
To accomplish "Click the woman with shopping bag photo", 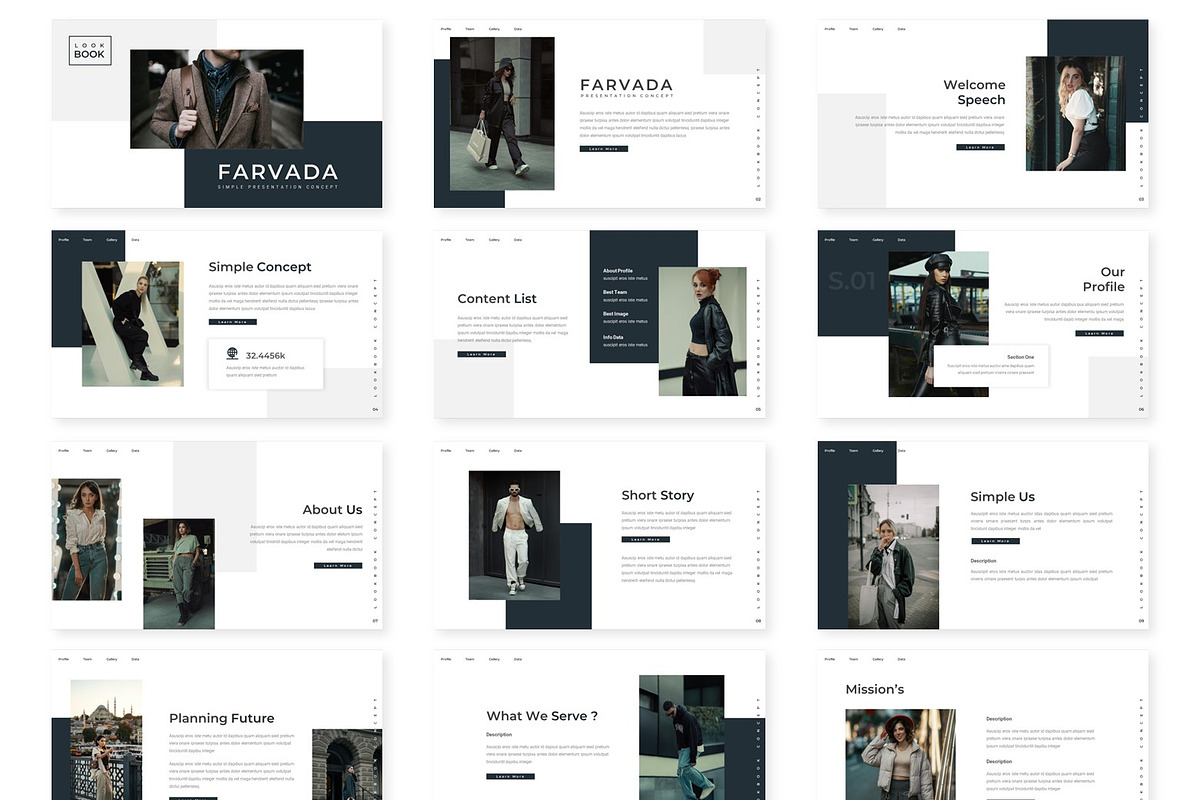I will (502, 114).
